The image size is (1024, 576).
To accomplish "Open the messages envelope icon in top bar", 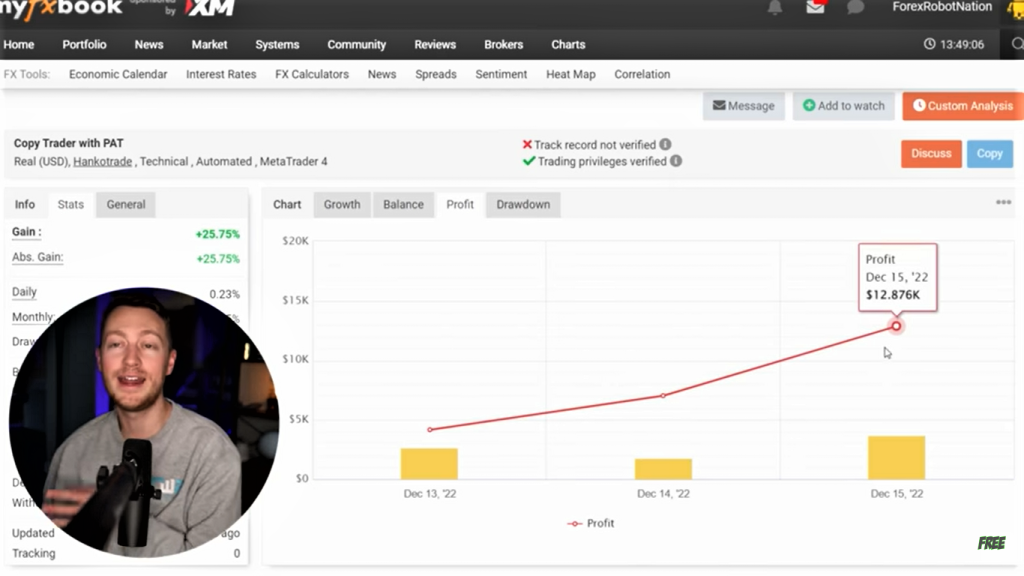I will pos(814,8).
